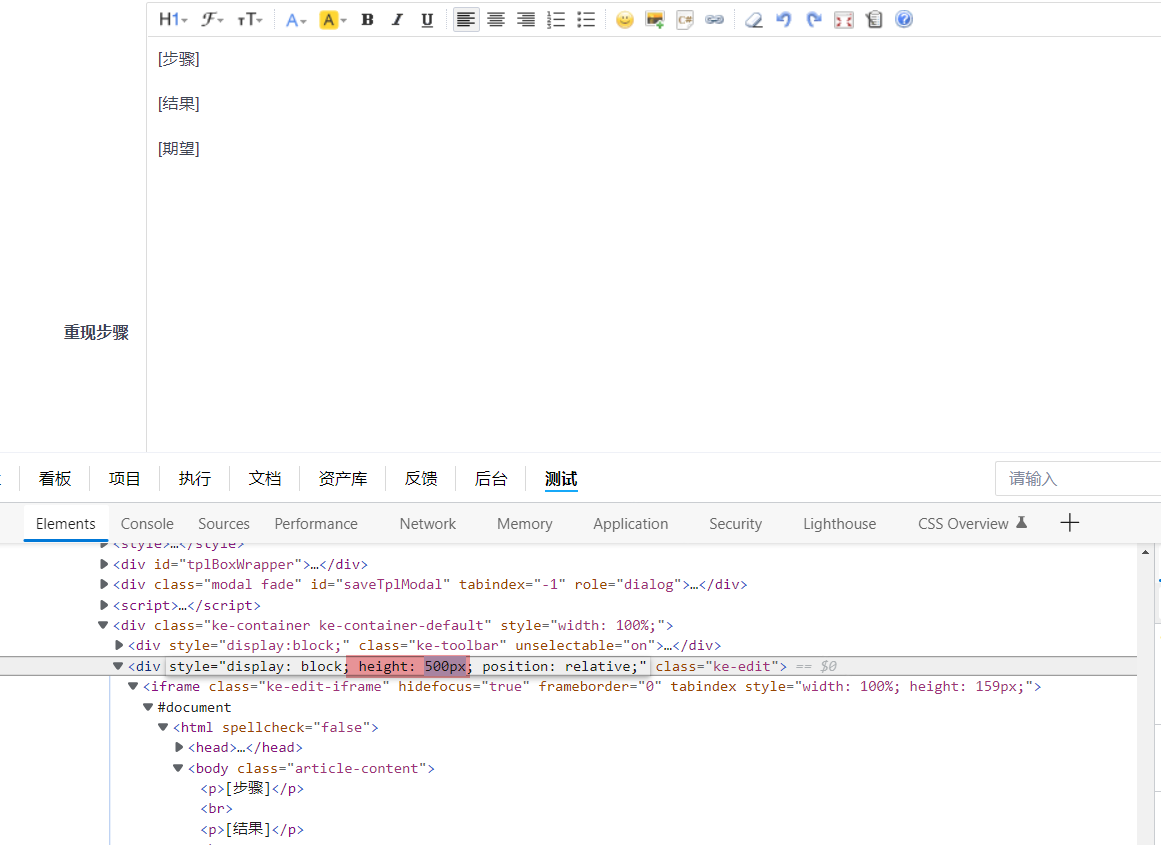
Task: Open the text color picker
Action: pos(295,20)
